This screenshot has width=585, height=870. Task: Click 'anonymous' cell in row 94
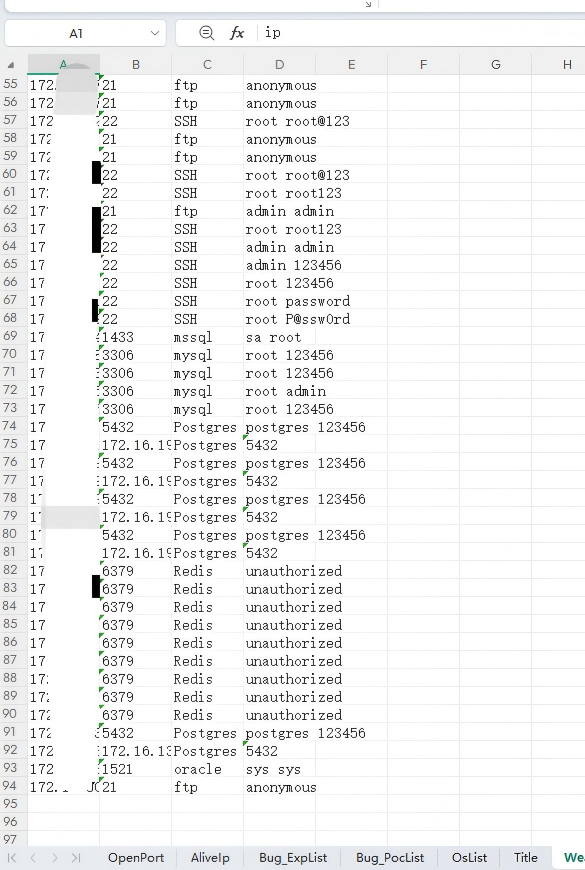tap(281, 787)
